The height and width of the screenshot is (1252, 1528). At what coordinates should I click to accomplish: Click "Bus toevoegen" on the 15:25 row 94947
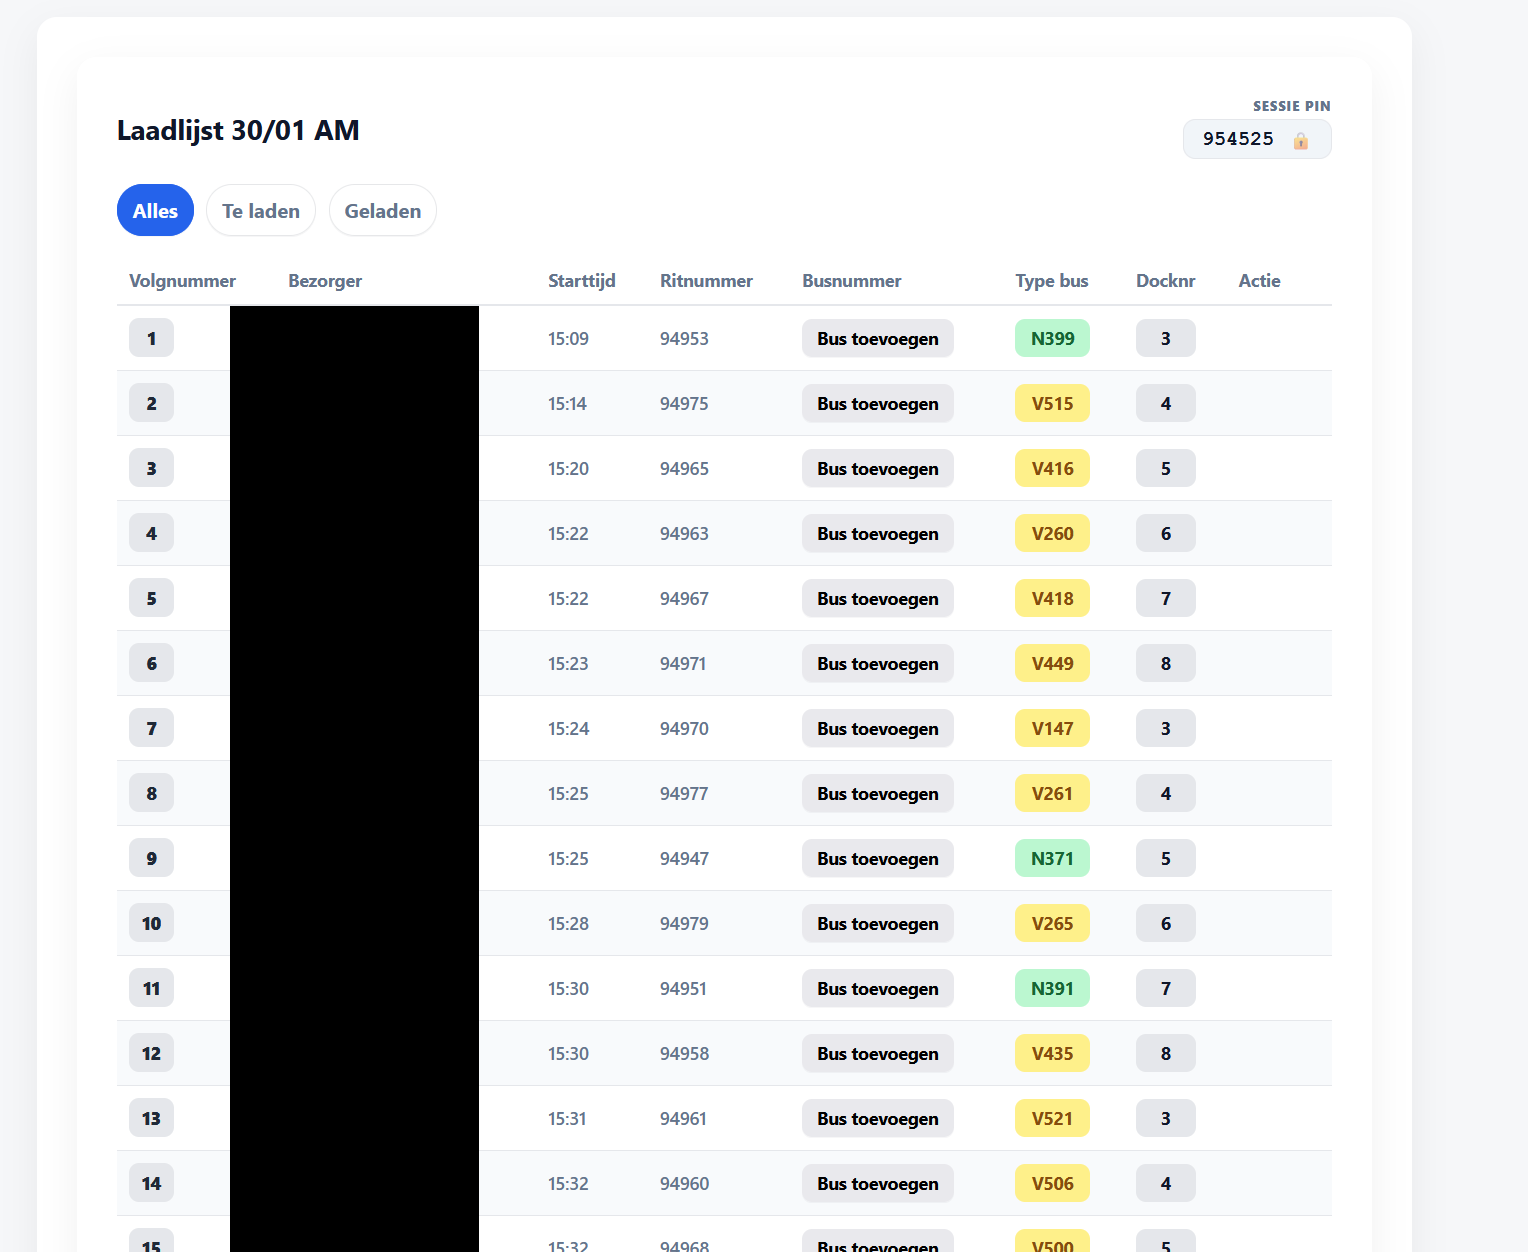pyautogui.click(x=877, y=858)
